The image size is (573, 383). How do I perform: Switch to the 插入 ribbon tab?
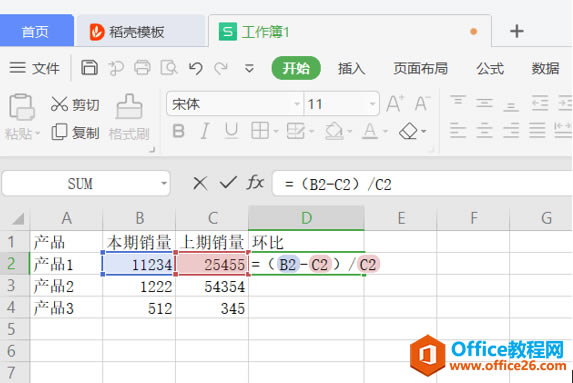352,68
